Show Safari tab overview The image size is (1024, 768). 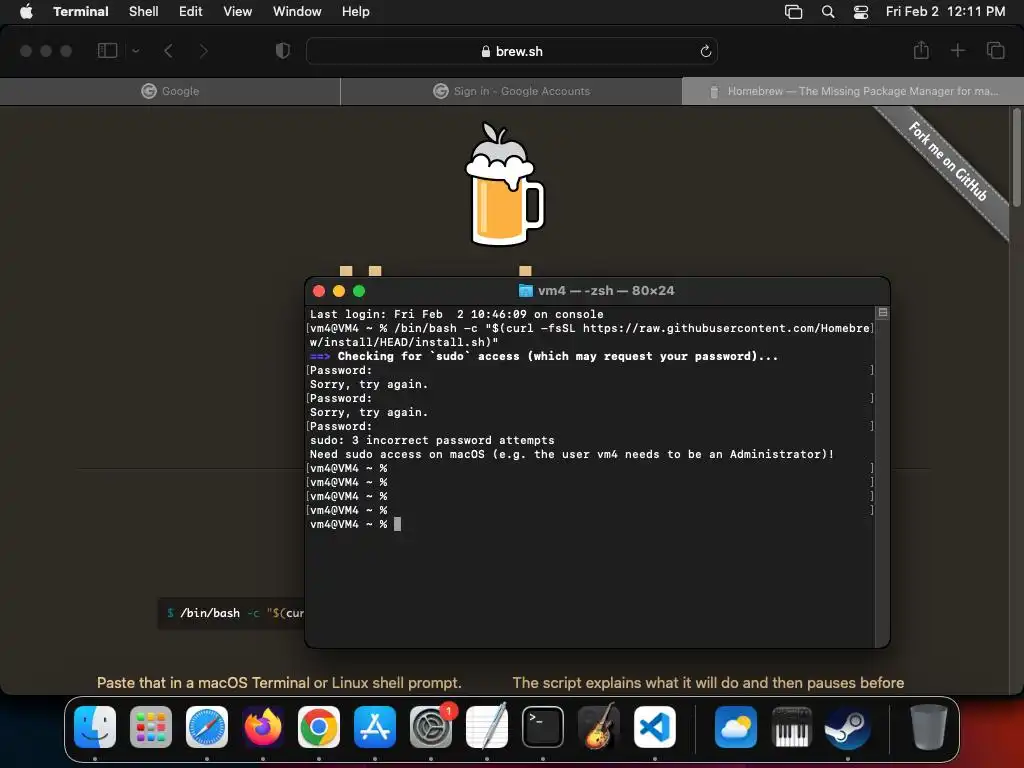[995, 50]
